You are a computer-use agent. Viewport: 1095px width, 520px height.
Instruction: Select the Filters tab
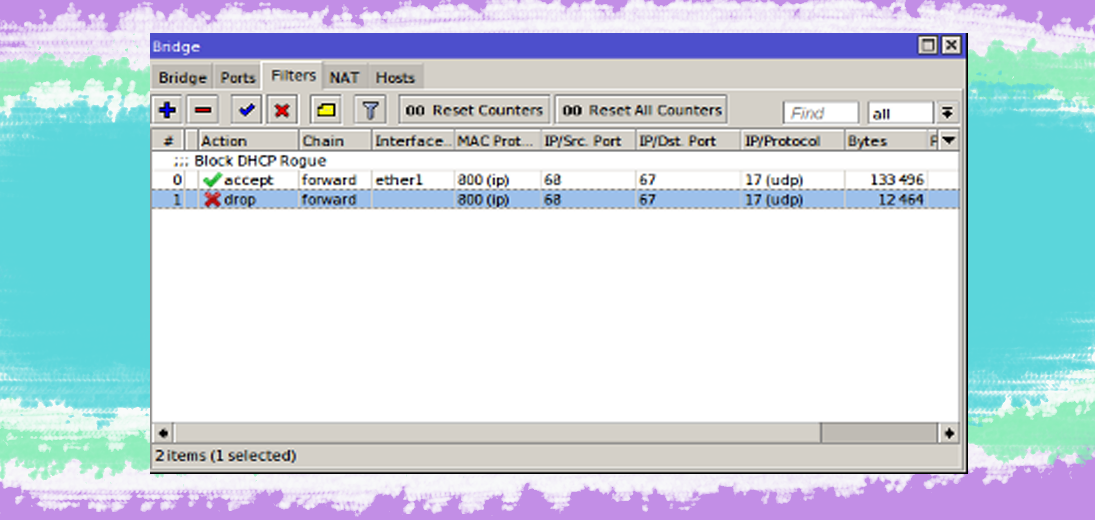(293, 75)
